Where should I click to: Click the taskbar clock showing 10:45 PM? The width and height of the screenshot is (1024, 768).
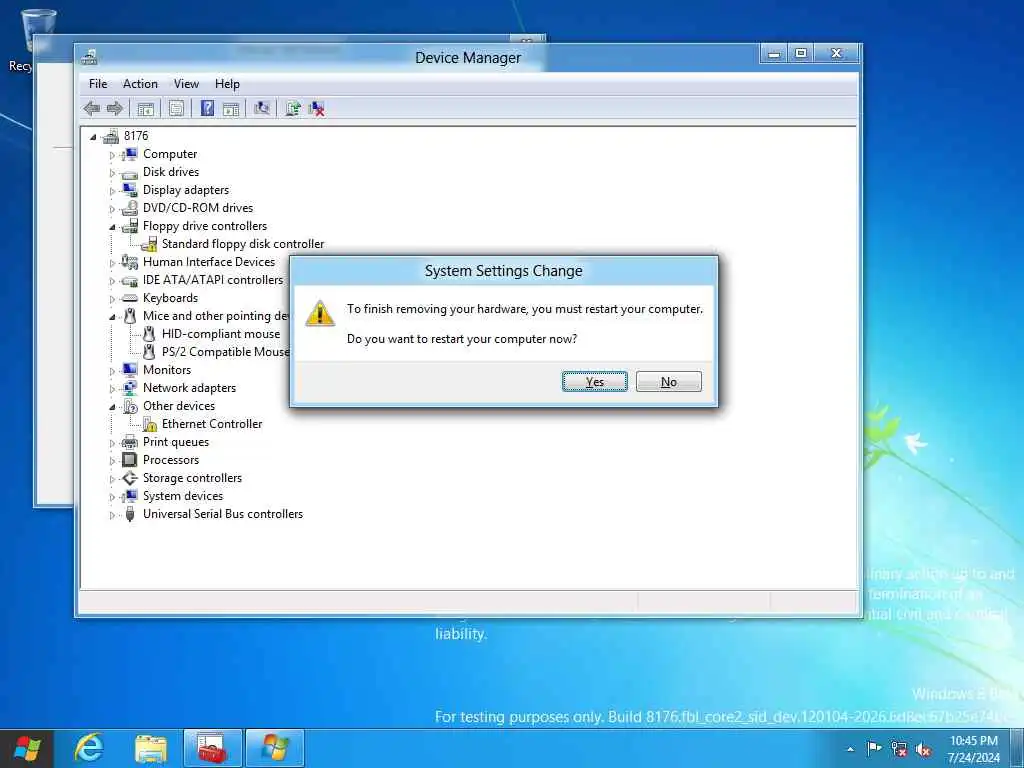974,749
